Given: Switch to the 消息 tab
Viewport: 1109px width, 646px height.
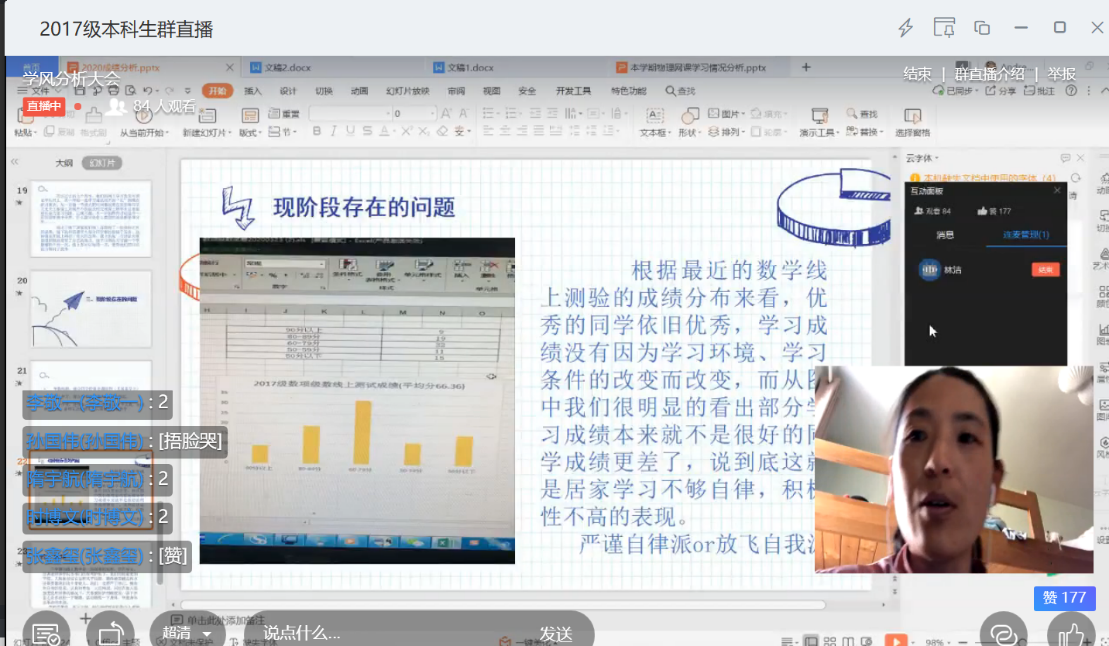Looking at the screenshot, I should [944, 235].
